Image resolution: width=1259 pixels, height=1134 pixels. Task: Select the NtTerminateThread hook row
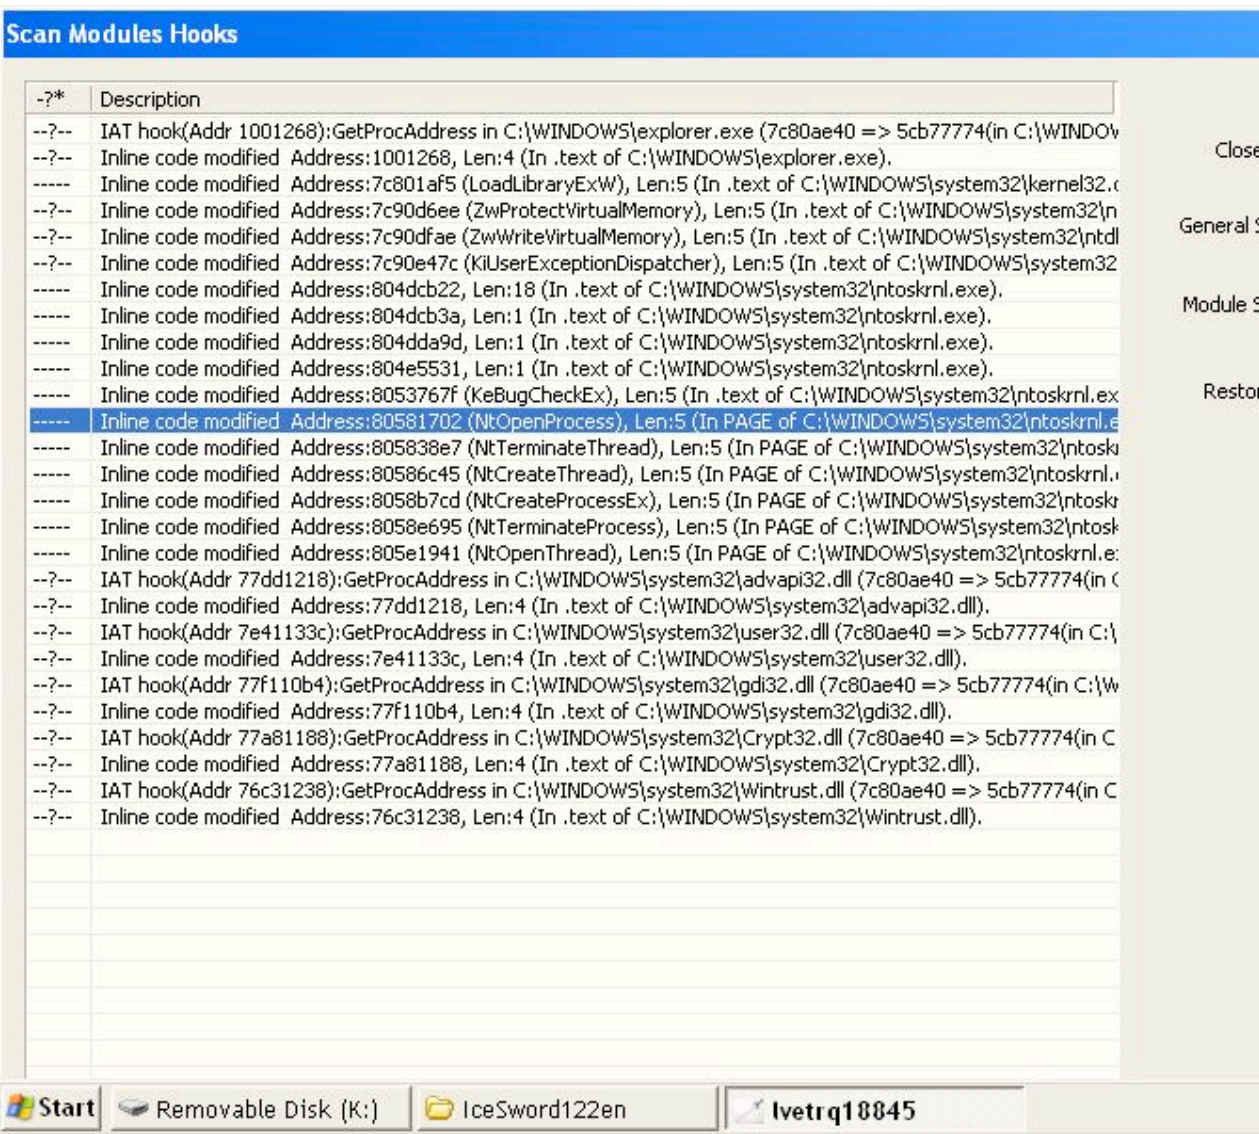click(600, 447)
